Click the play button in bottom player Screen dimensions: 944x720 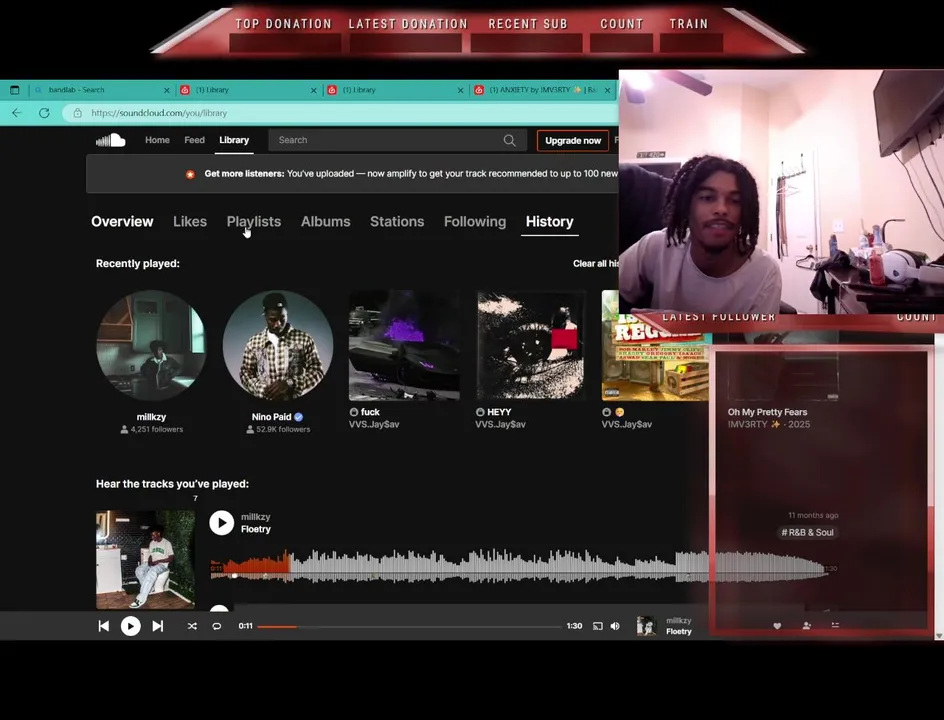pos(131,626)
